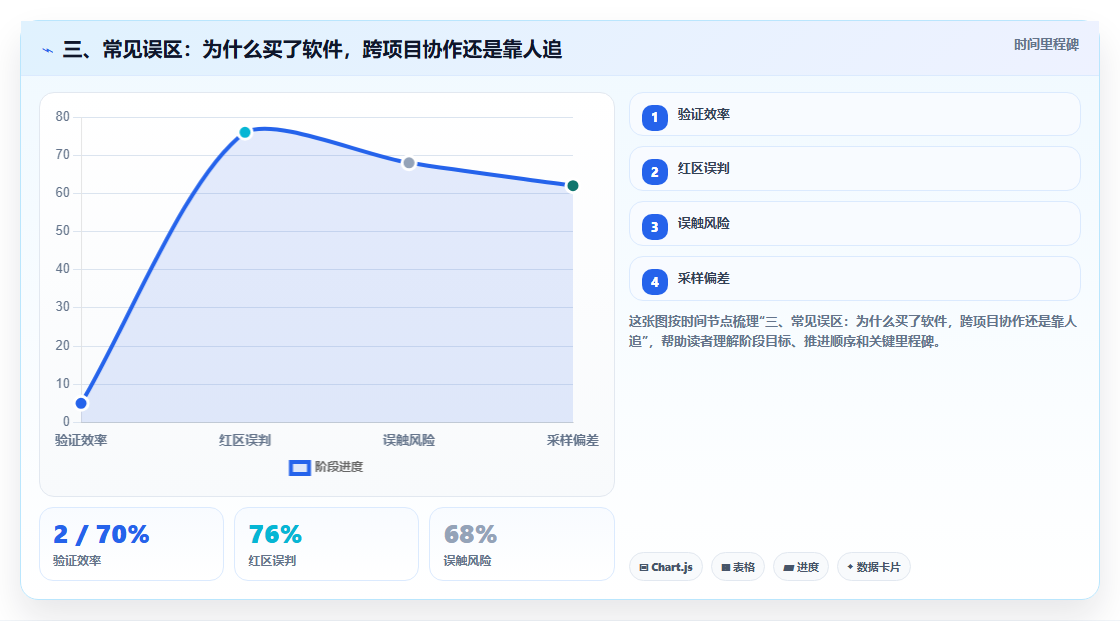Click the x-axis label 红区误判
The width and height of the screenshot is (1120, 621).
point(245,440)
